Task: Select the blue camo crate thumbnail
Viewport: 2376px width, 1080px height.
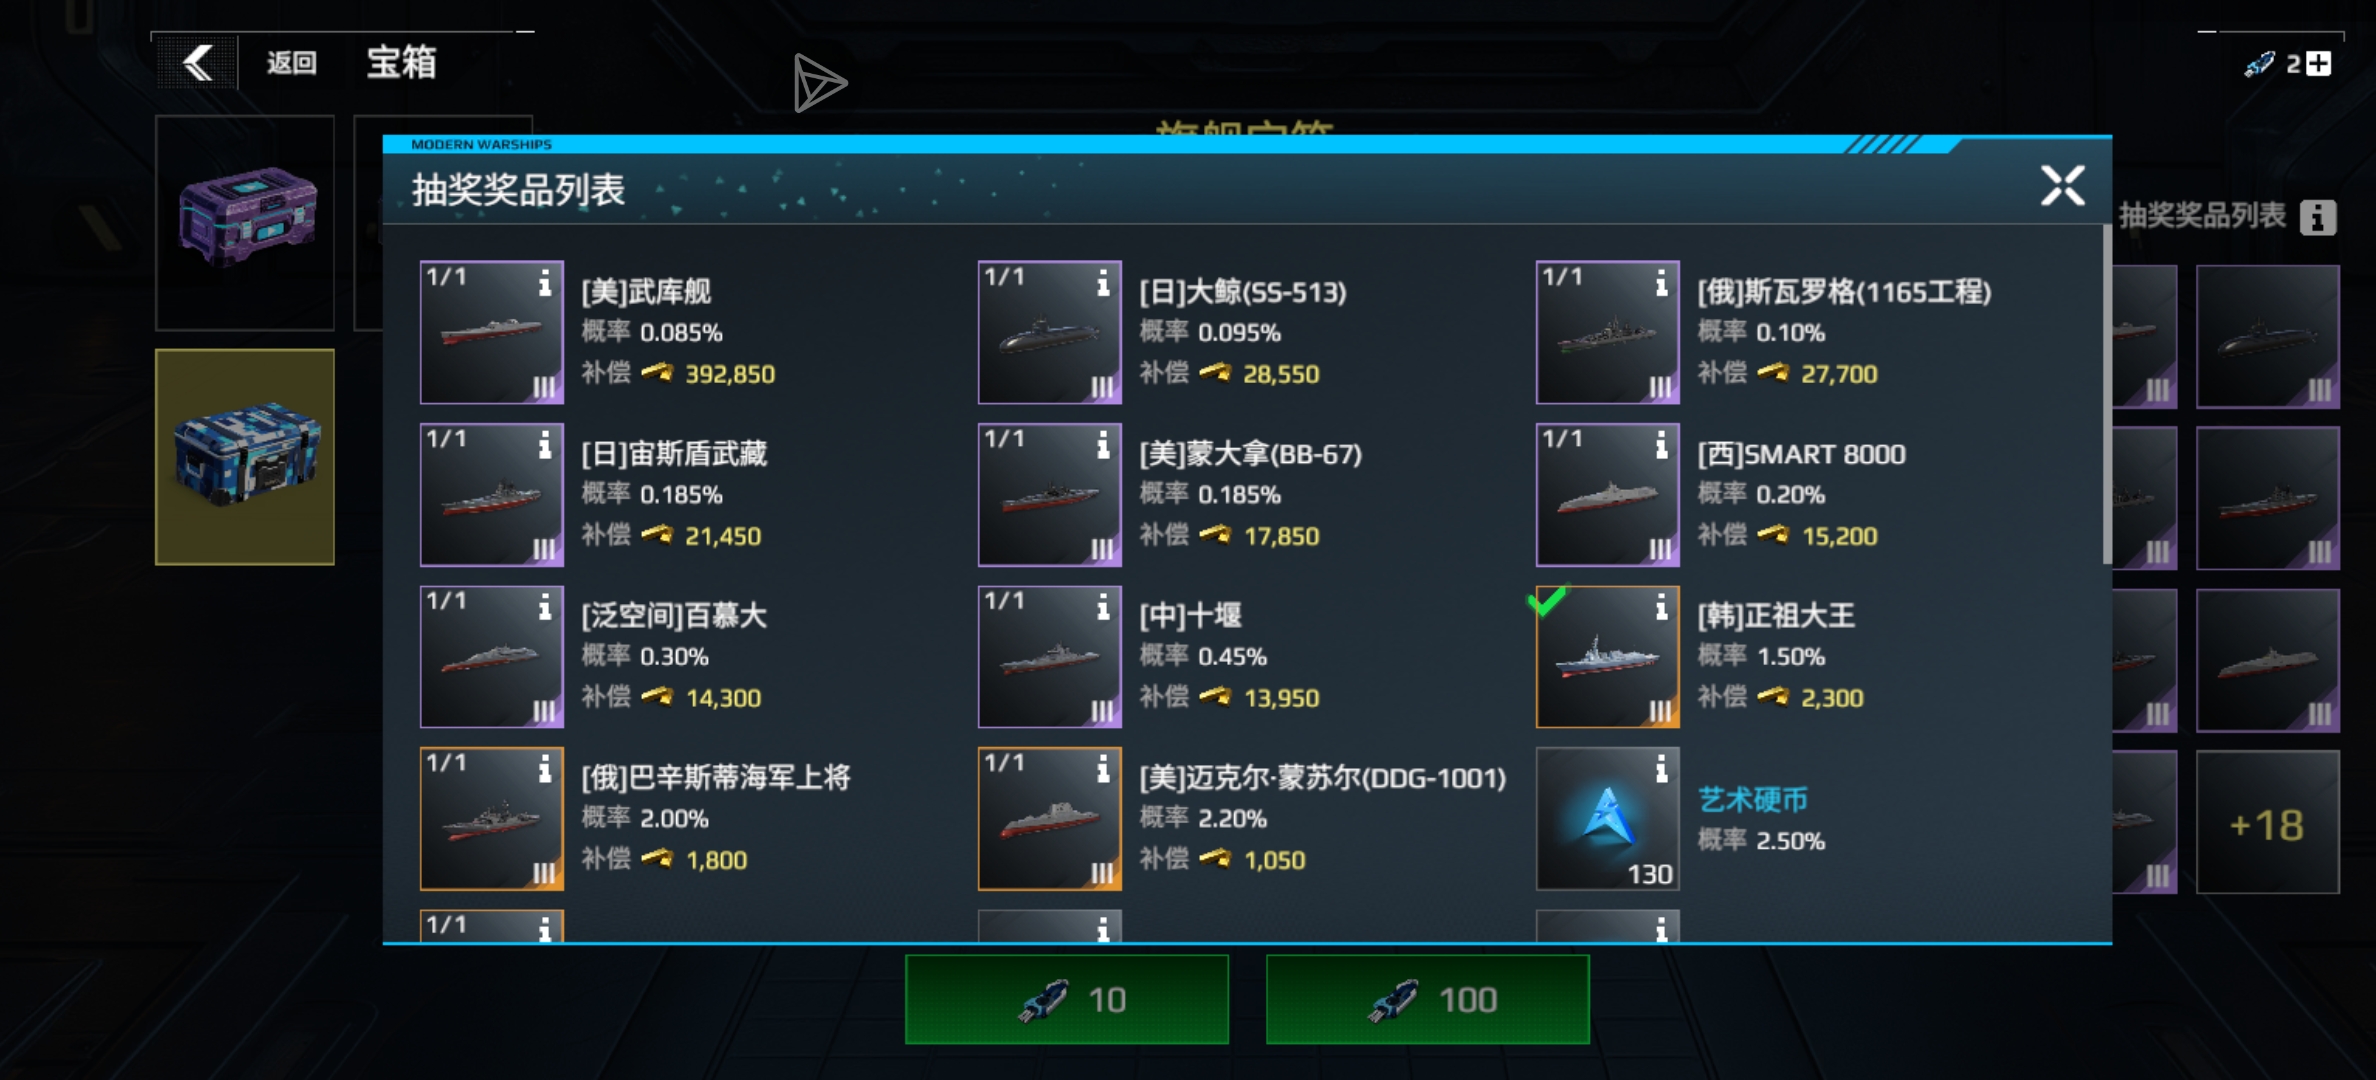Action: coord(245,457)
